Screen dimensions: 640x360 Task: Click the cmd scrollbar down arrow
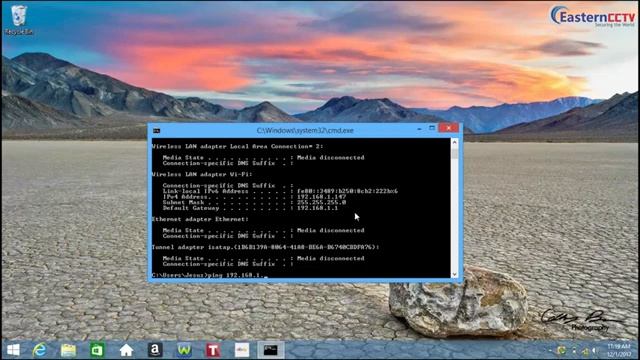(455, 274)
